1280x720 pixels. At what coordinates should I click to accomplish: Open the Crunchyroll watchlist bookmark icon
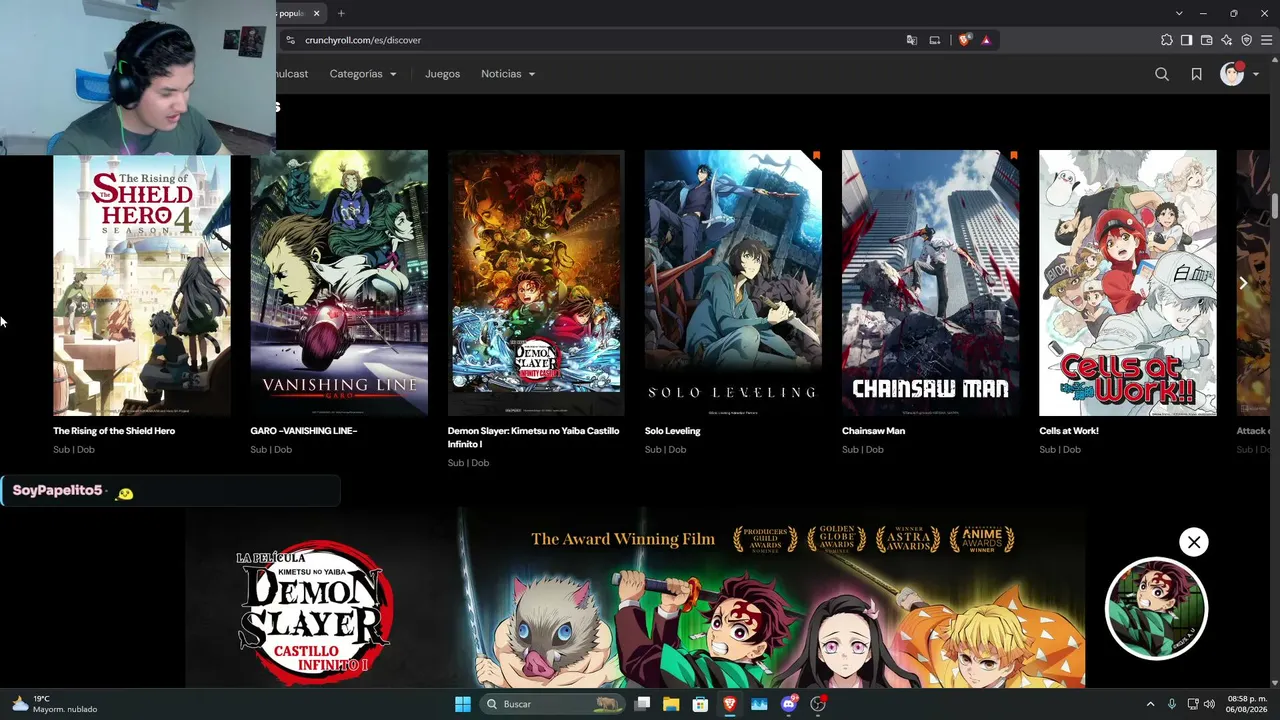tap(1196, 74)
